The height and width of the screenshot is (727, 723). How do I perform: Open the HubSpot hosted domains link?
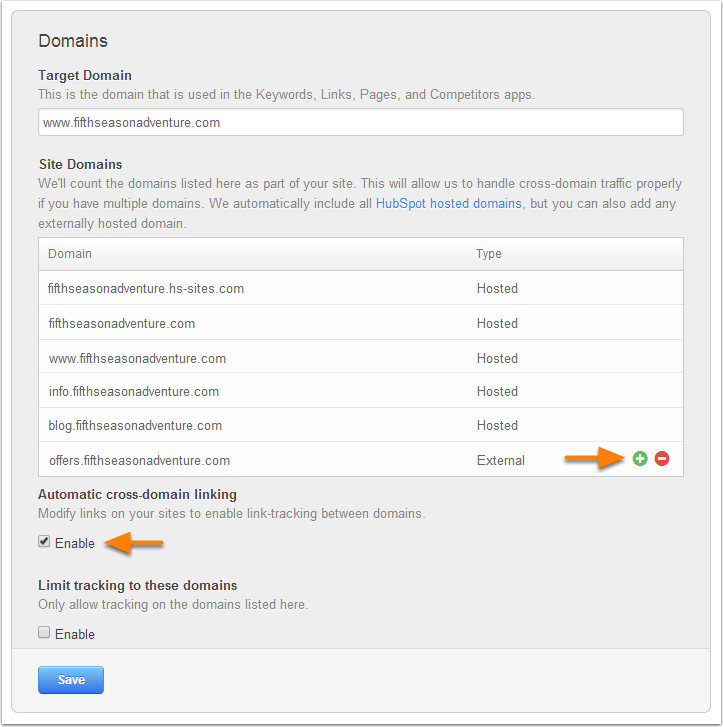448,204
